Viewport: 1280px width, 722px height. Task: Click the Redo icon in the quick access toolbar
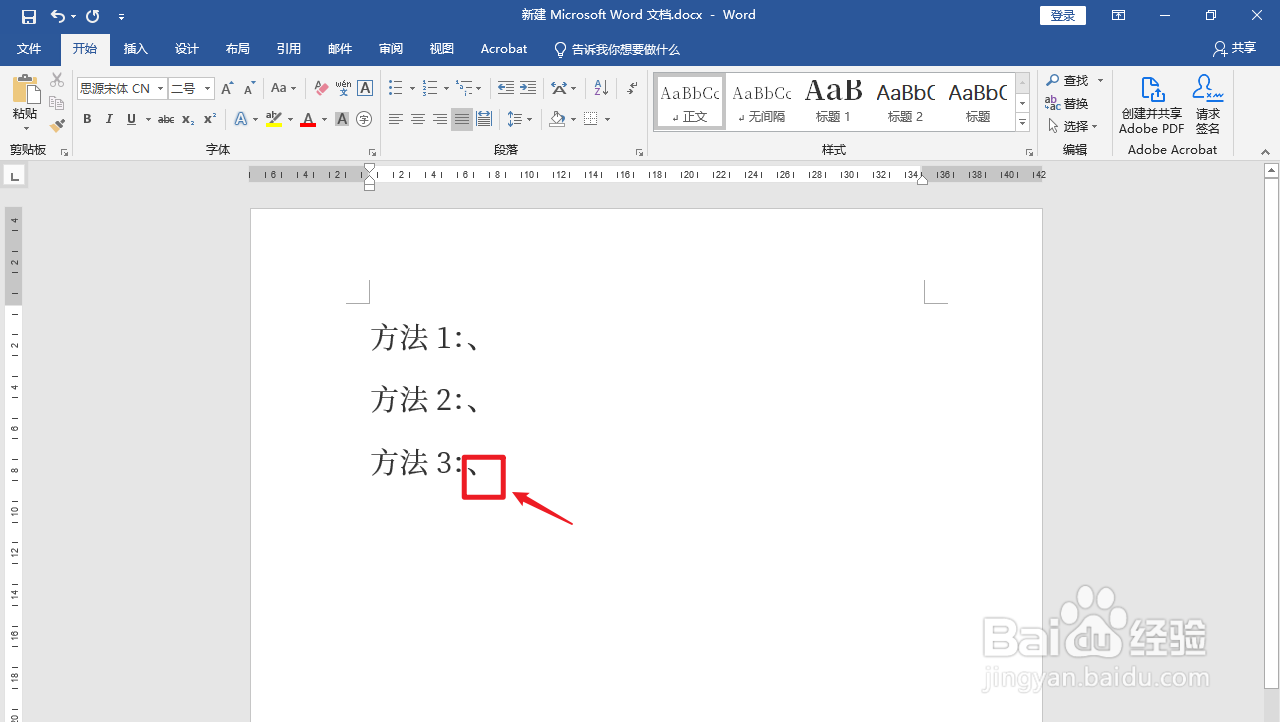(x=93, y=16)
